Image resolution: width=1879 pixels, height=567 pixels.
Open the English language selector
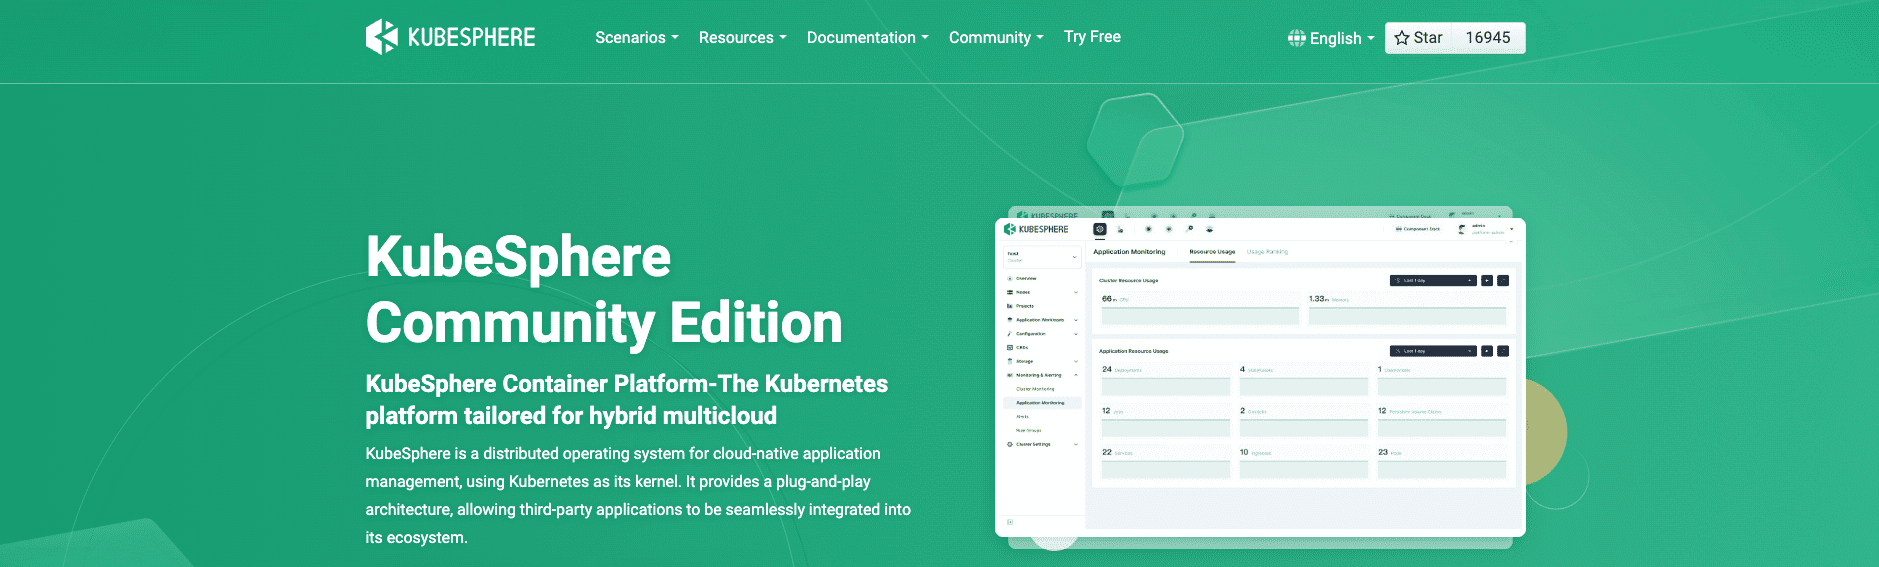pyautogui.click(x=1331, y=38)
